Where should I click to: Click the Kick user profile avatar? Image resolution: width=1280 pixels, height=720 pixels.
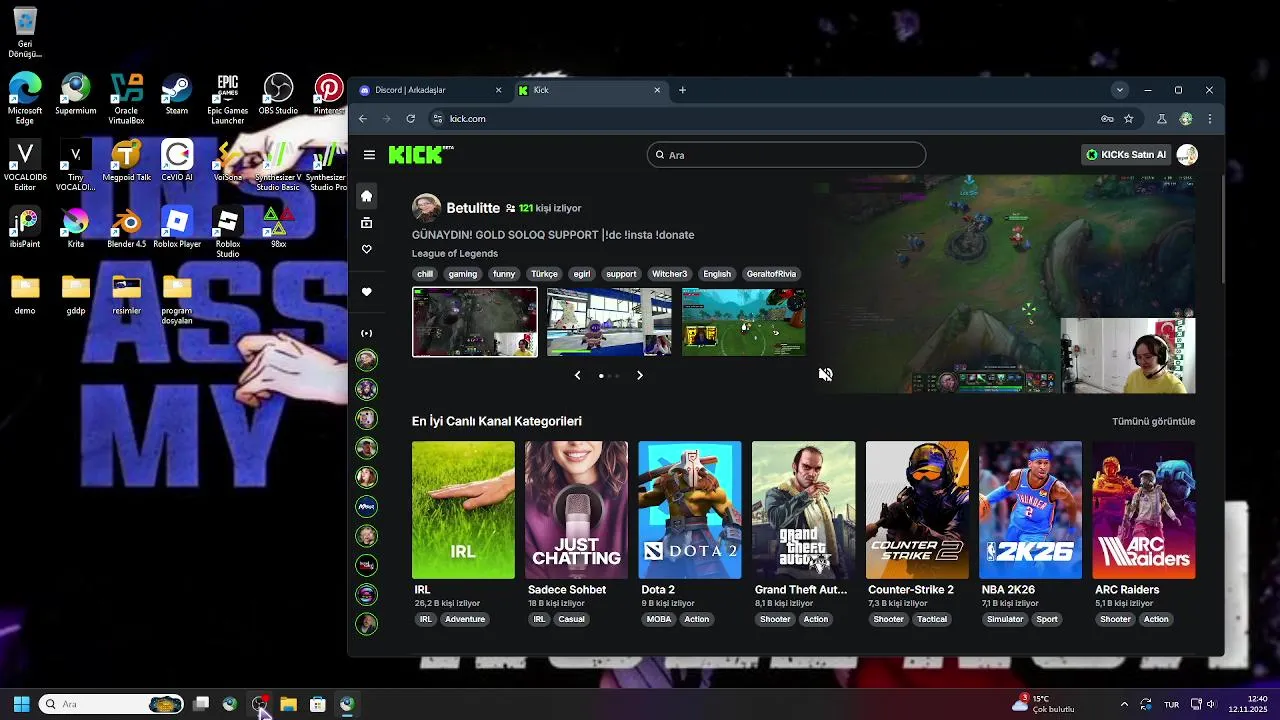pyautogui.click(x=1187, y=154)
